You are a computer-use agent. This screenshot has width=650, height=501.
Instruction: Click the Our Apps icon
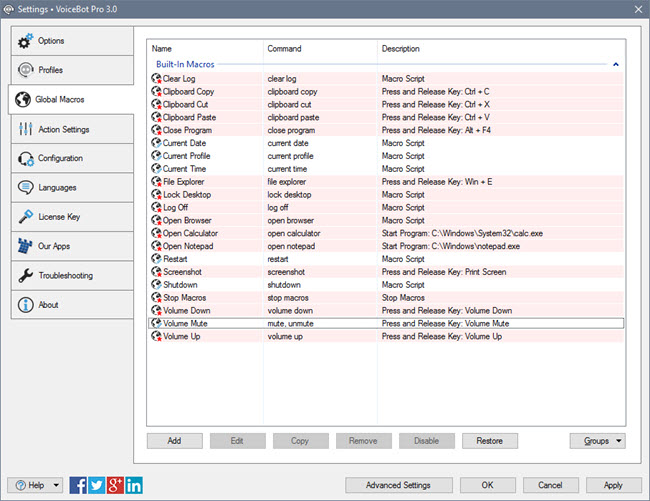tap(25, 246)
